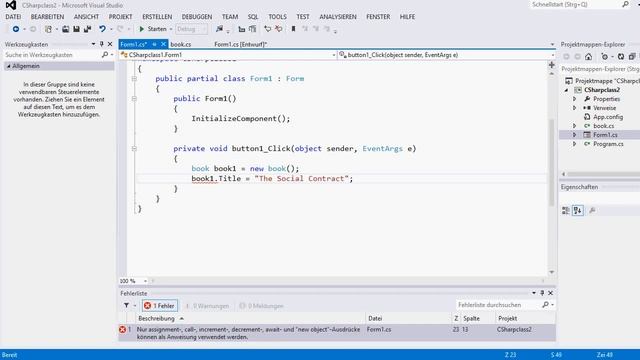The height and width of the screenshot is (360, 640).
Task: Click the bookmark icon in toolbar
Action: 293,29
